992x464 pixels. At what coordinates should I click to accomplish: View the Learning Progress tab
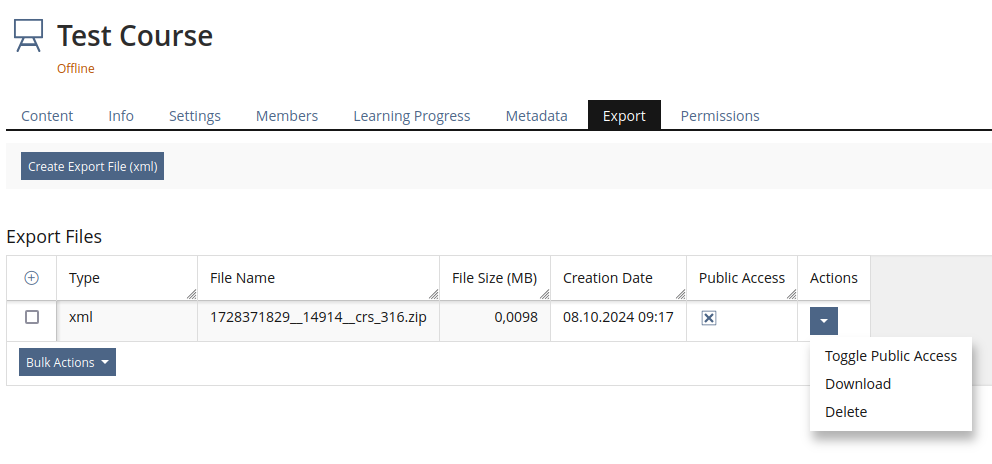pyautogui.click(x=411, y=116)
